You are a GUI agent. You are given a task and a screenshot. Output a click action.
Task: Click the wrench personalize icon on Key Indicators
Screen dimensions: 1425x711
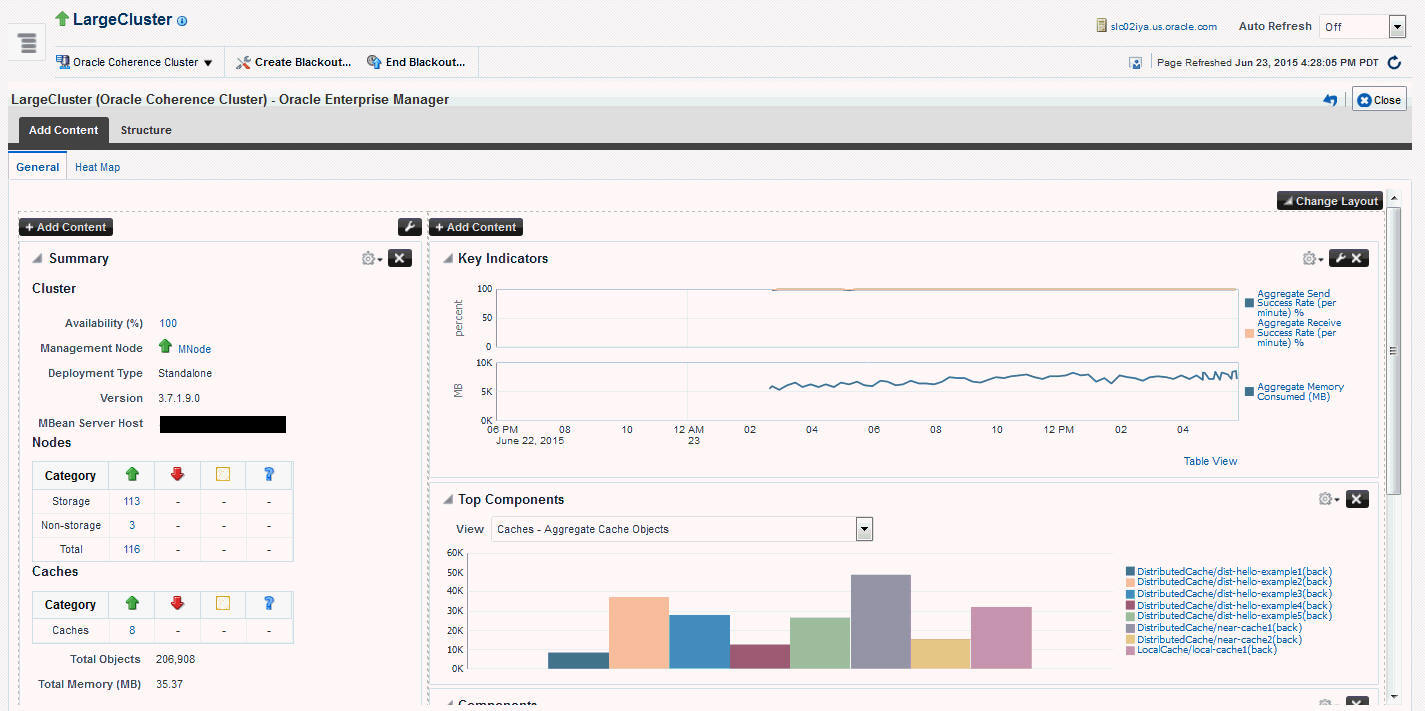tap(1341, 257)
